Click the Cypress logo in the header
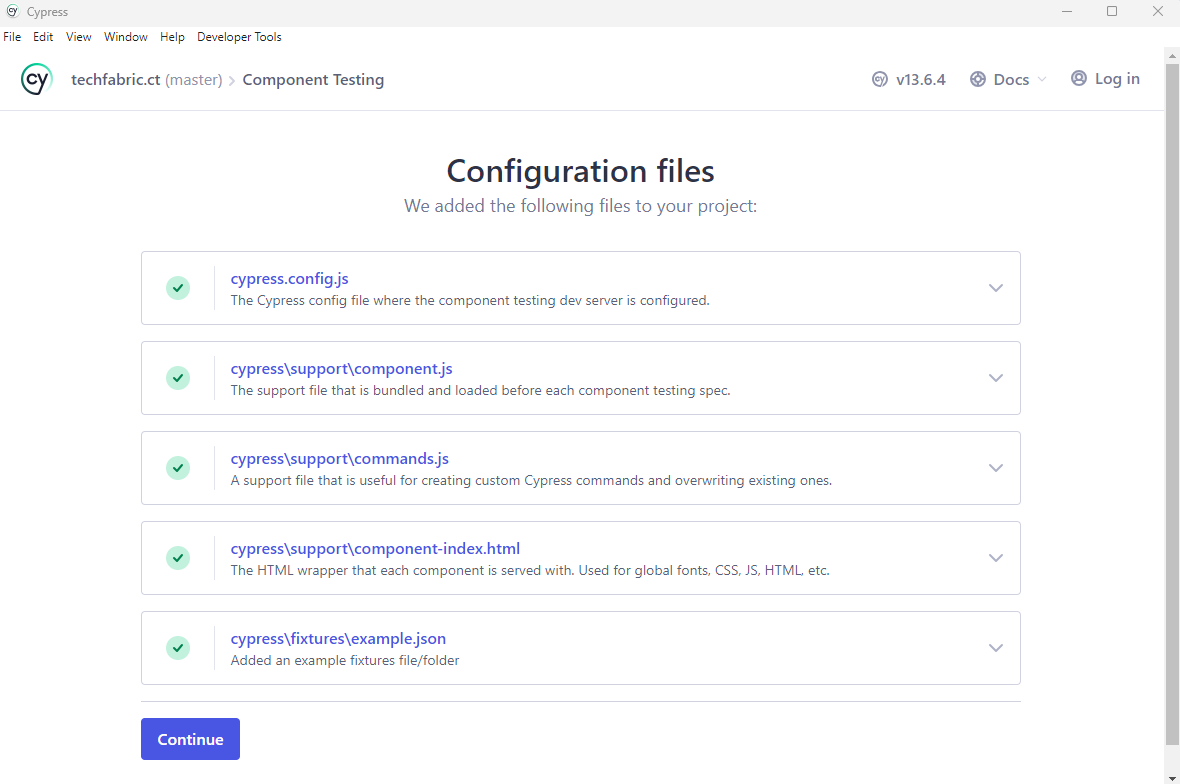 point(36,79)
